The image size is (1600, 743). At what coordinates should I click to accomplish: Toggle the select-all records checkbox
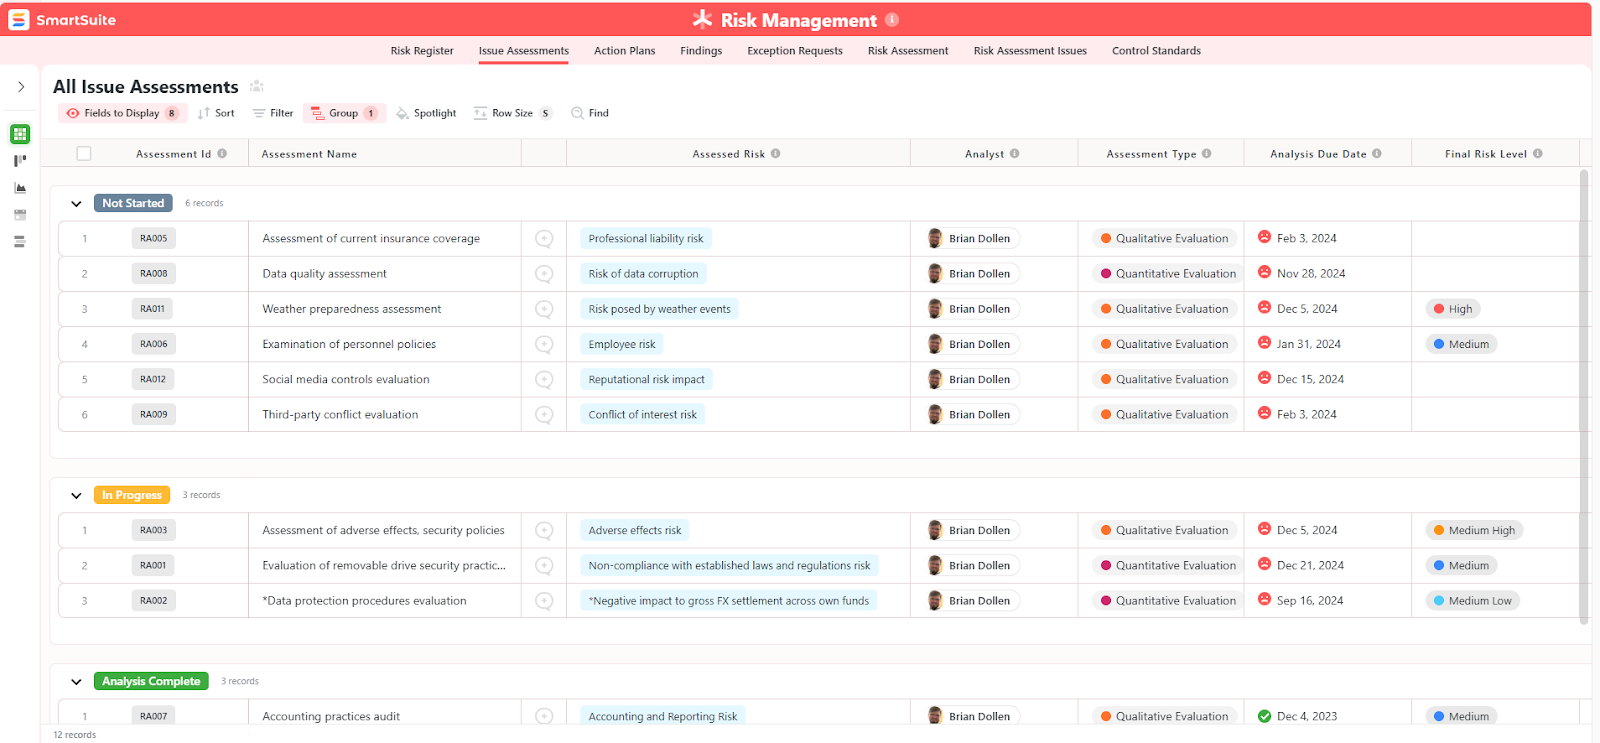[84, 154]
